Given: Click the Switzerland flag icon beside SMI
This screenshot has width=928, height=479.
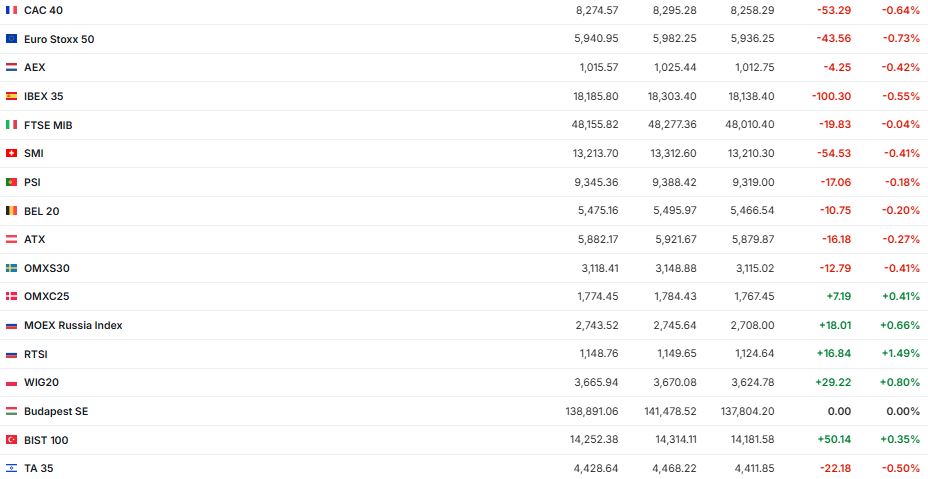Looking at the screenshot, I should point(11,153).
